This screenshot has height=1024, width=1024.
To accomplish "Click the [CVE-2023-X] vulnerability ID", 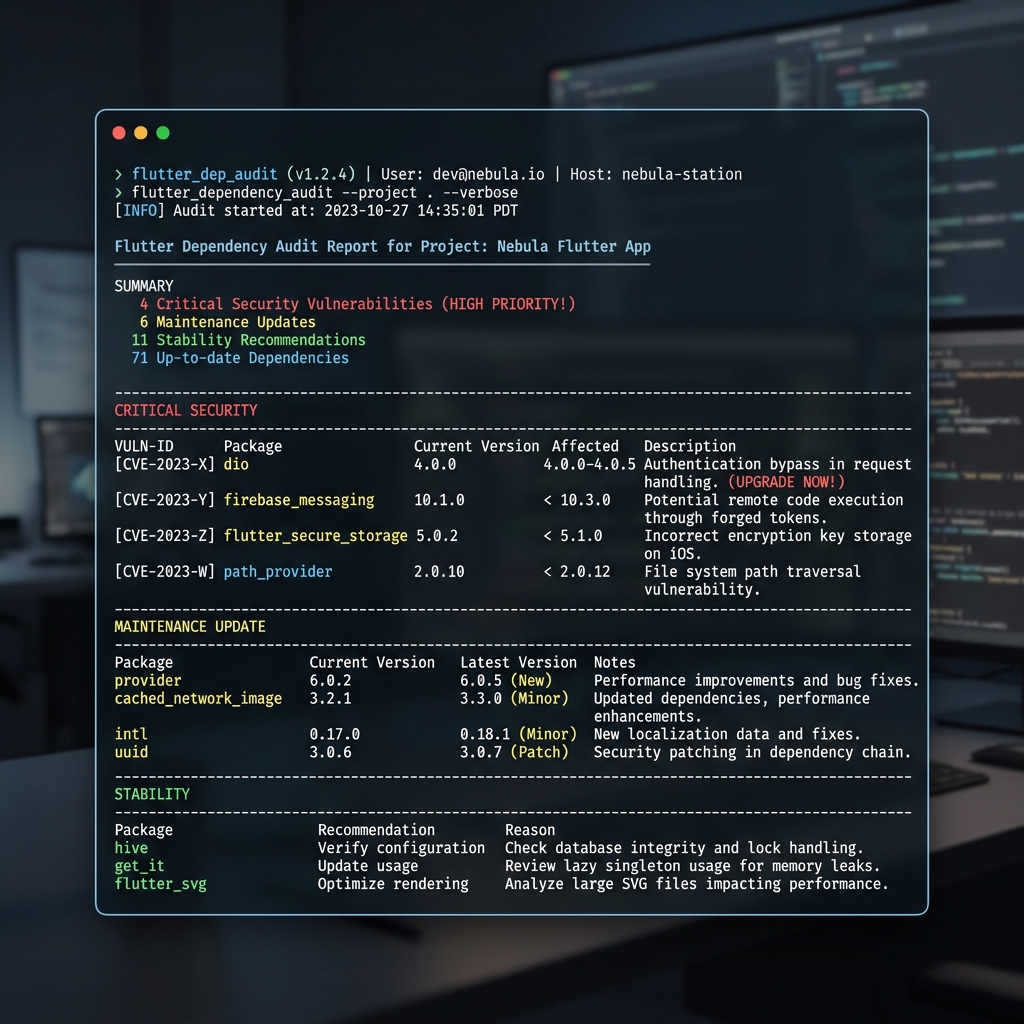I will (x=165, y=464).
